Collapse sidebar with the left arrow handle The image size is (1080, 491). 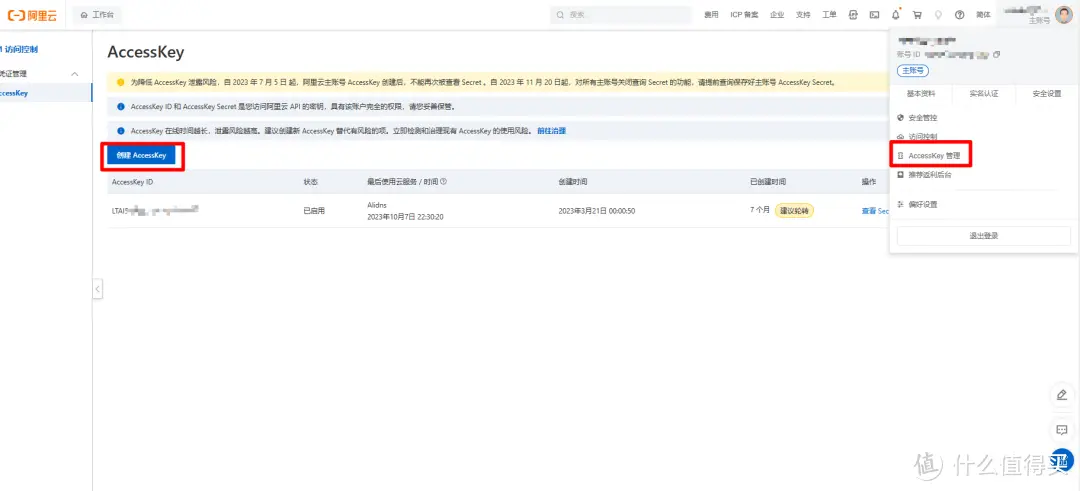(x=98, y=289)
